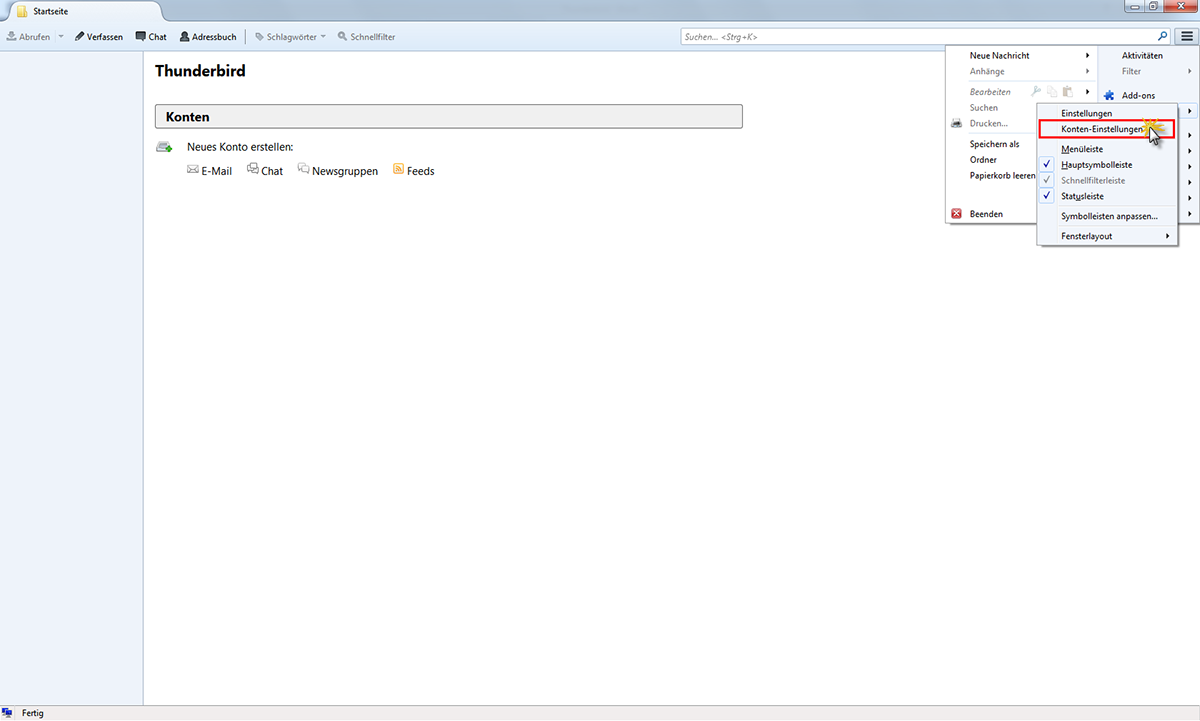Open Aktivitäten from the menu
Viewport: 1200px width, 721px height.
[1142, 56]
